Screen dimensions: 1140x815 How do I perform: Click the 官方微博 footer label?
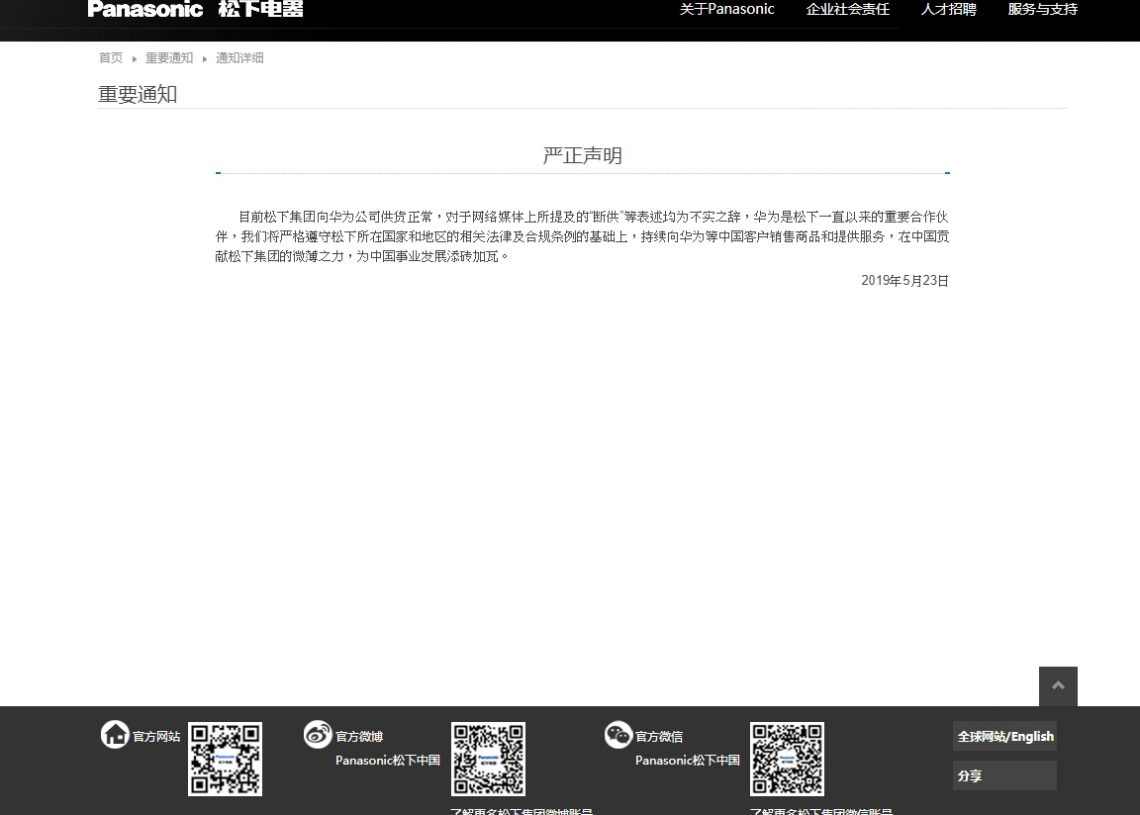click(359, 736)
